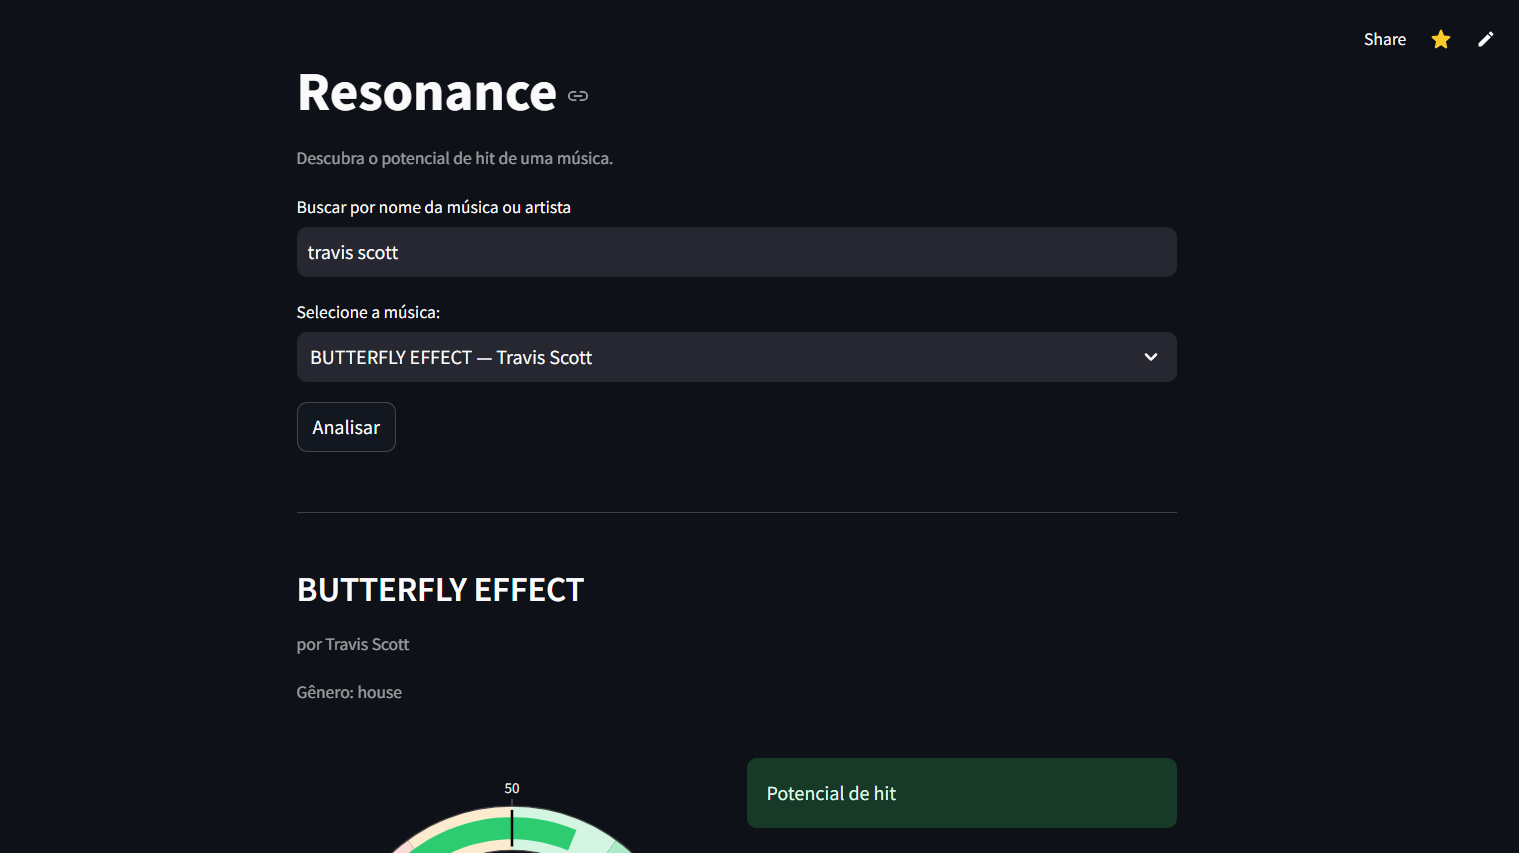This screenshot has height=853, width=1519.
Task: Click the gauge needle at value 50
Action: pos(512,820)
